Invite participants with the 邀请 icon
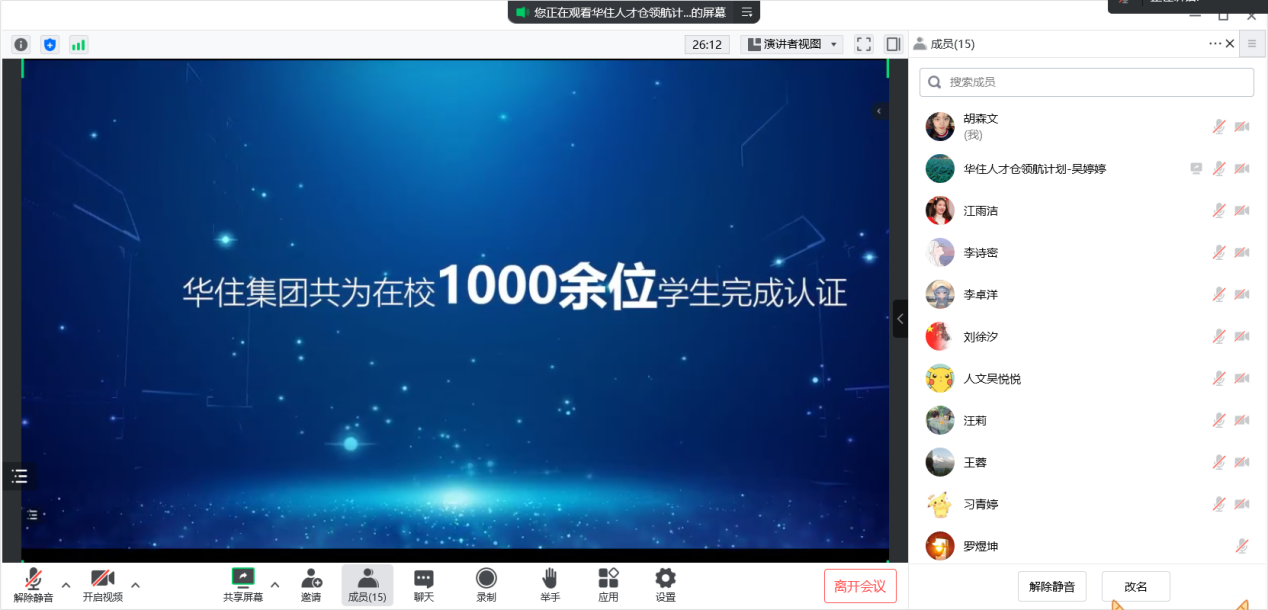Image resolution: width=1268 pixels, height=610 pixels. 310,585
